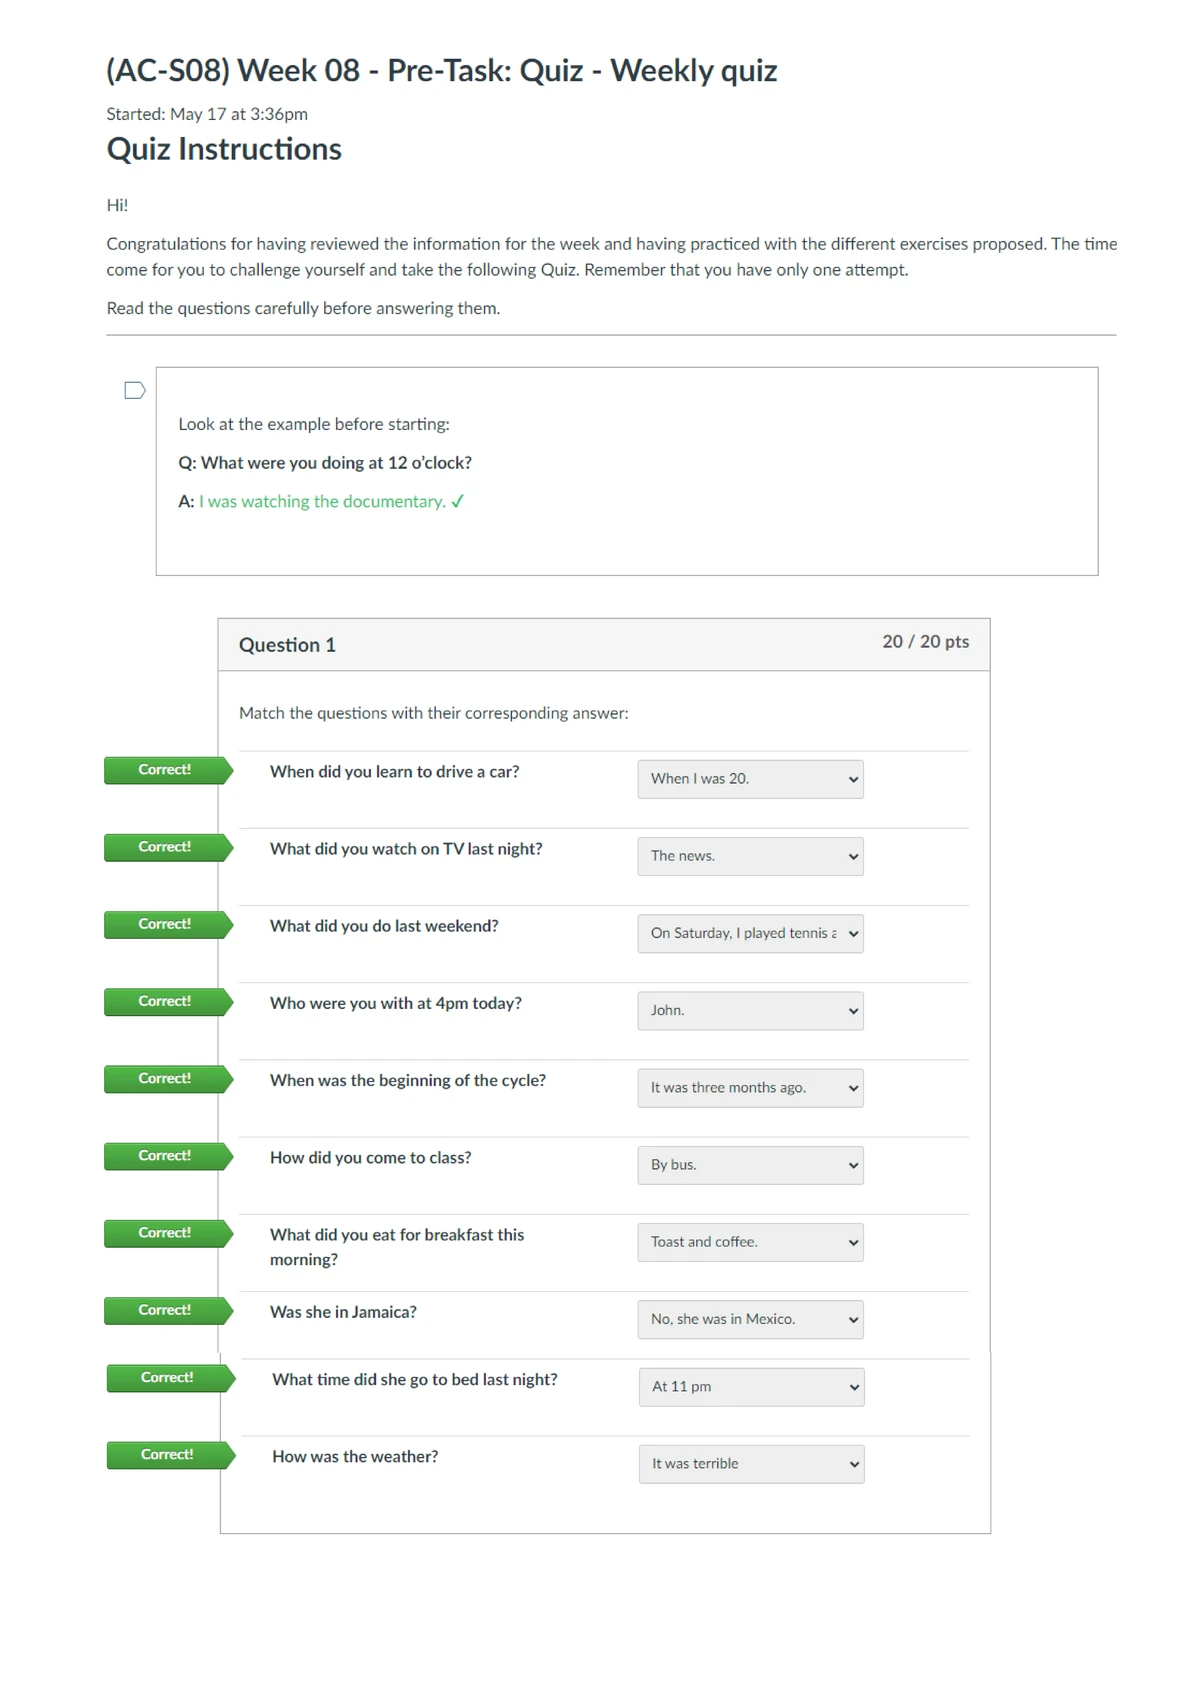Click the '20 / 20 pts' score label

[x=925, y=642]
